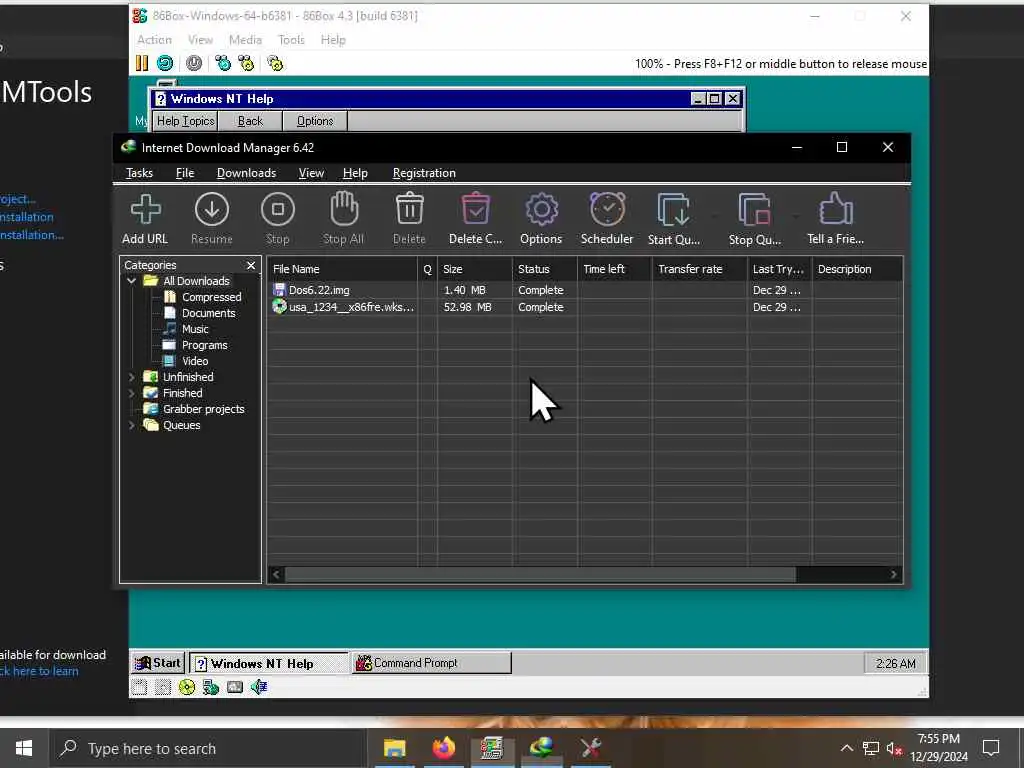
Task: Open the File menu in IDM
Action: coord(185,173)
